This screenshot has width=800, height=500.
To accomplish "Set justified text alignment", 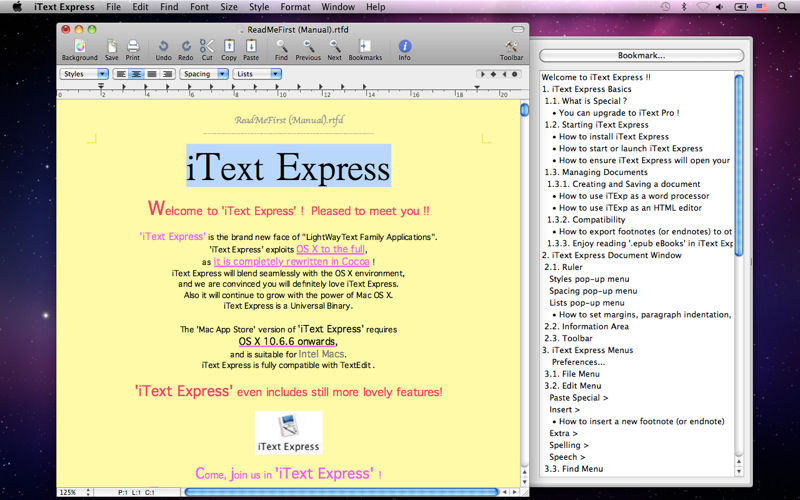I will pyautogui.click(x=152, y=74).
